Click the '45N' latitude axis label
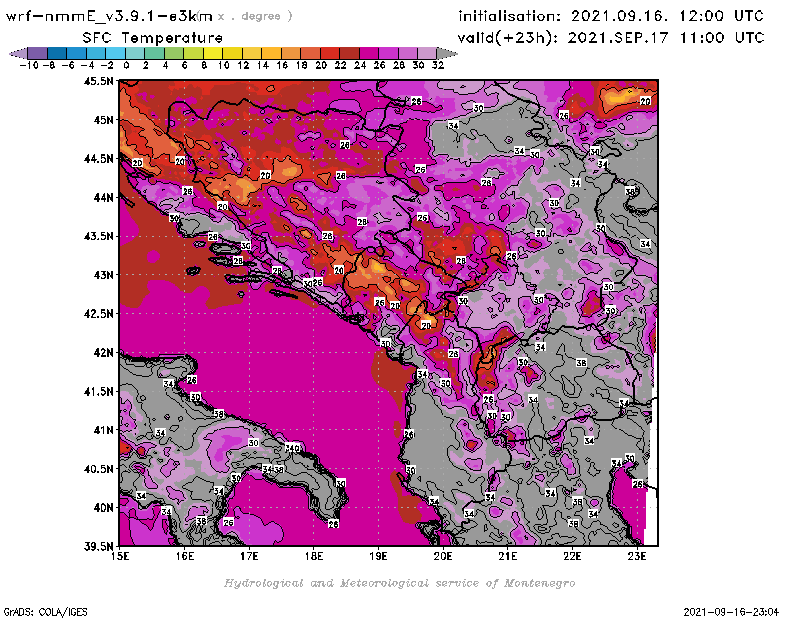 (x=103, y=120)
